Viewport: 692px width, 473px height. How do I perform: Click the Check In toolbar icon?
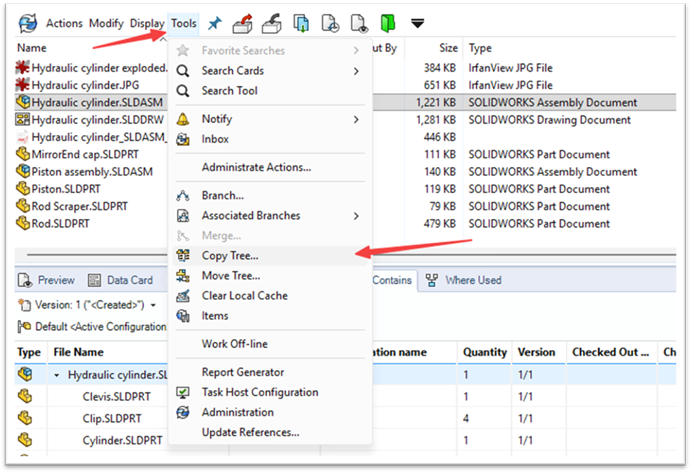(271, 23)
